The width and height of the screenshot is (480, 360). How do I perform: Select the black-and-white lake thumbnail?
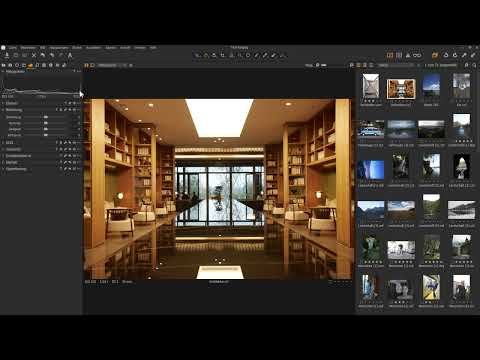pos(461,210)
